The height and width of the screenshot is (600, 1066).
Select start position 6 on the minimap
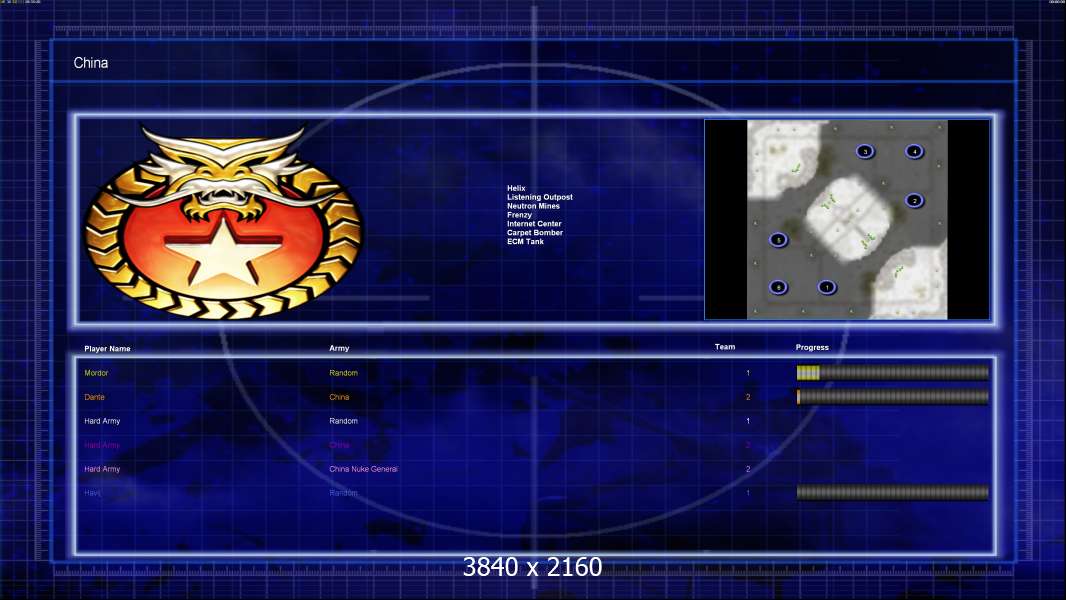click(778, 287)
